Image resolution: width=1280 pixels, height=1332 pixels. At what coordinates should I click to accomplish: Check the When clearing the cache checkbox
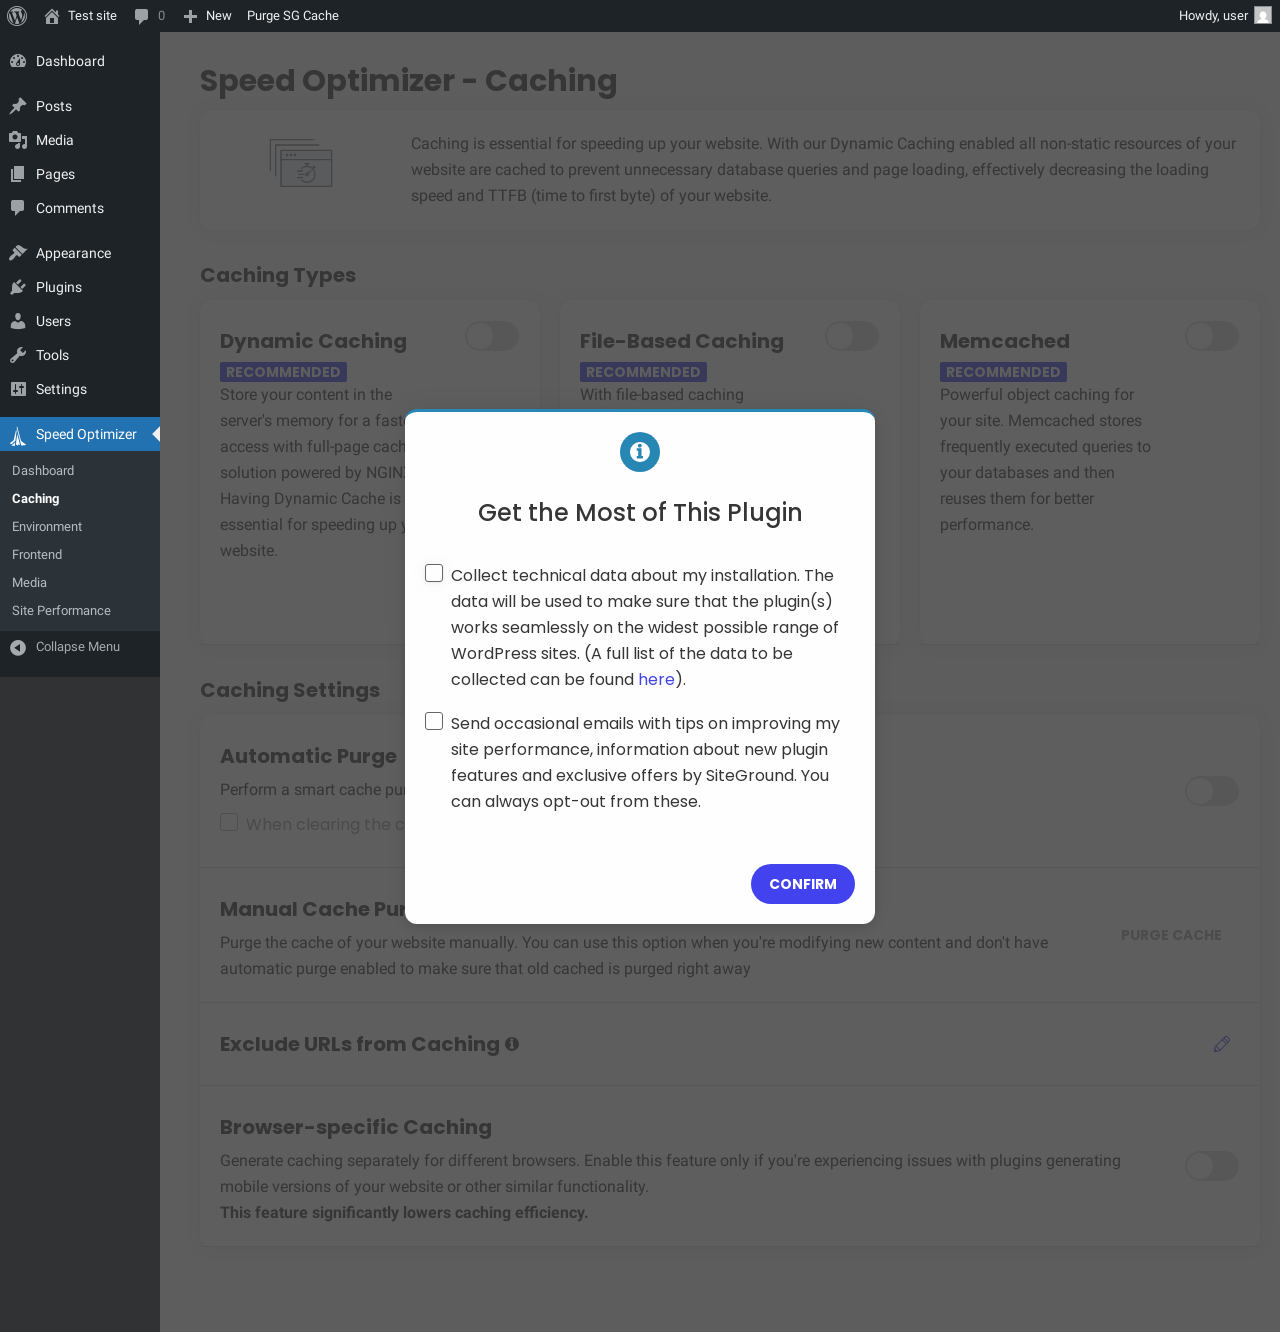(x=229, y=822)
